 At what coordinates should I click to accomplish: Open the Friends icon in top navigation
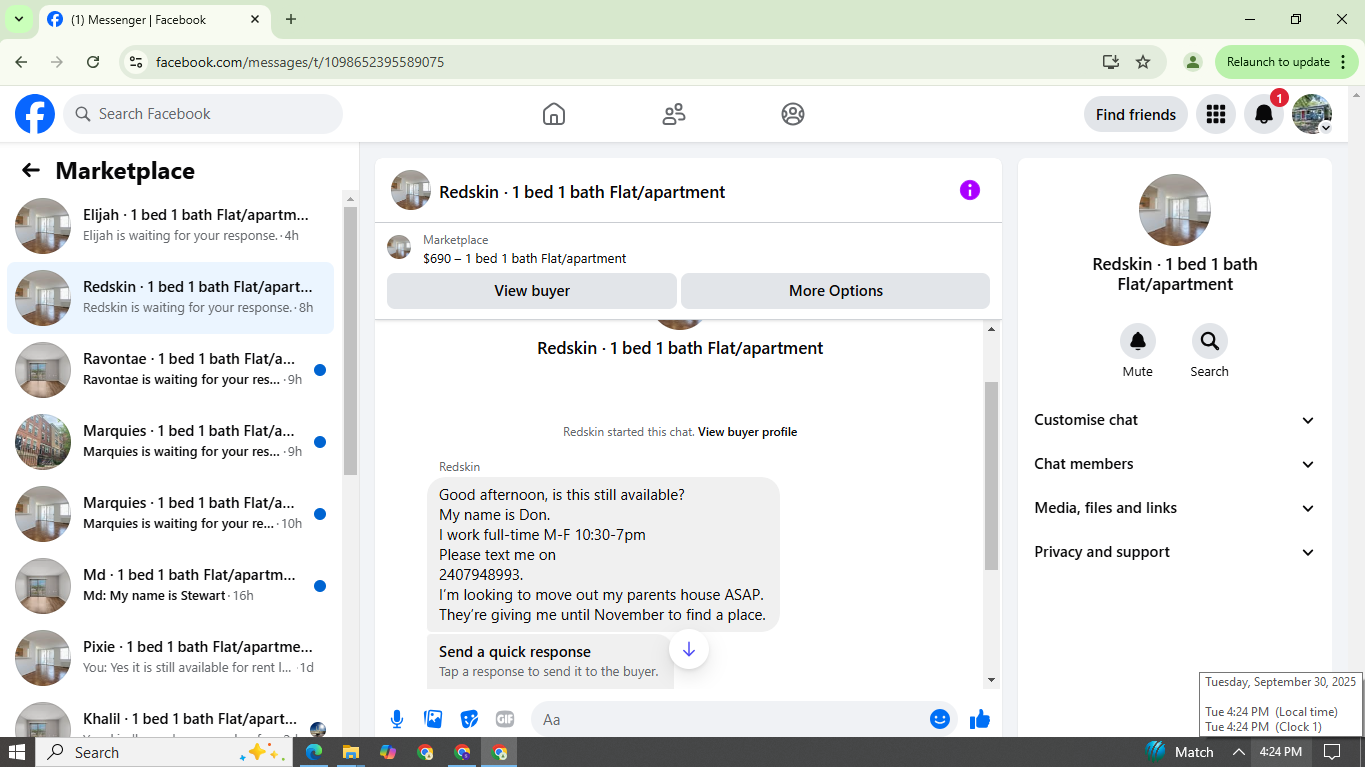(674, 114)
